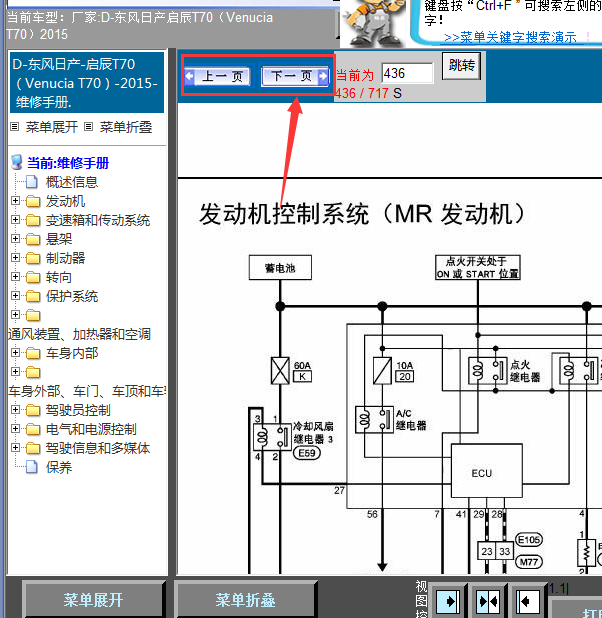
Task: Click the 车身内部 folder icon
Action: (x=33, y=354)
